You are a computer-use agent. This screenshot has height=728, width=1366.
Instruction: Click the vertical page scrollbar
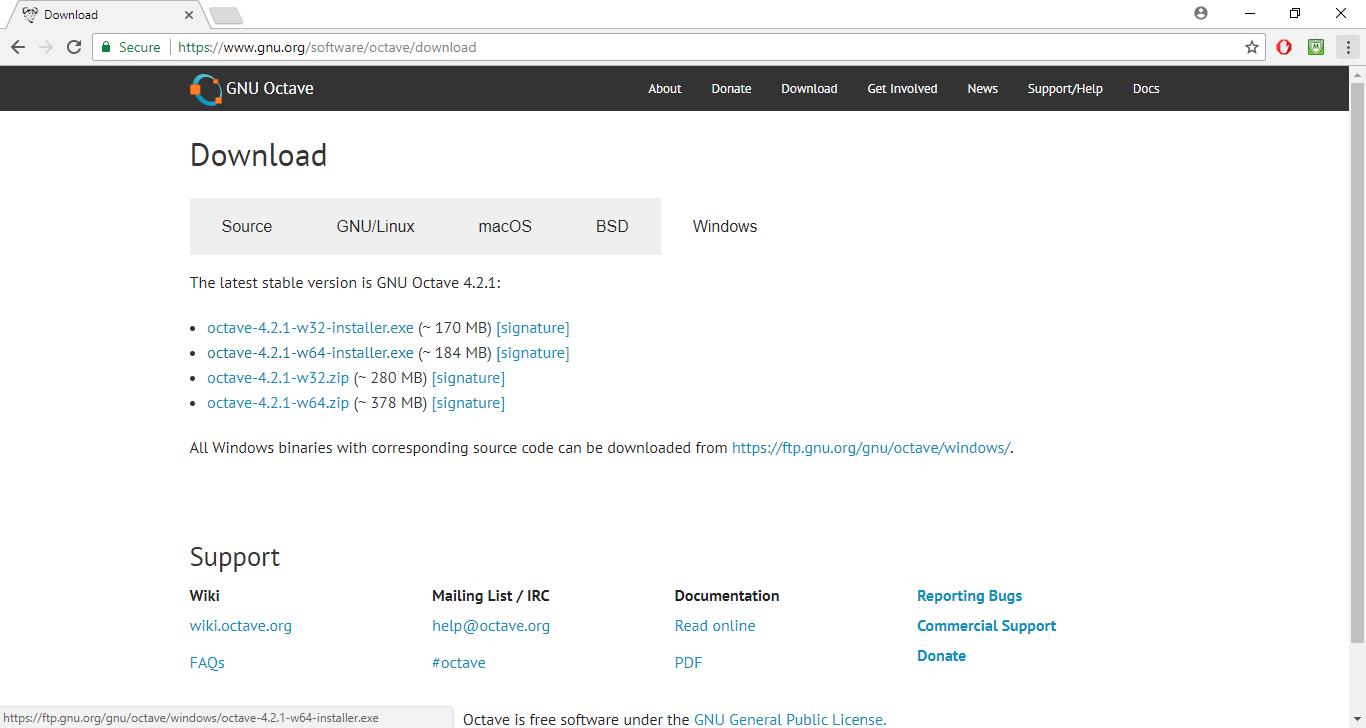[1357, 360]
